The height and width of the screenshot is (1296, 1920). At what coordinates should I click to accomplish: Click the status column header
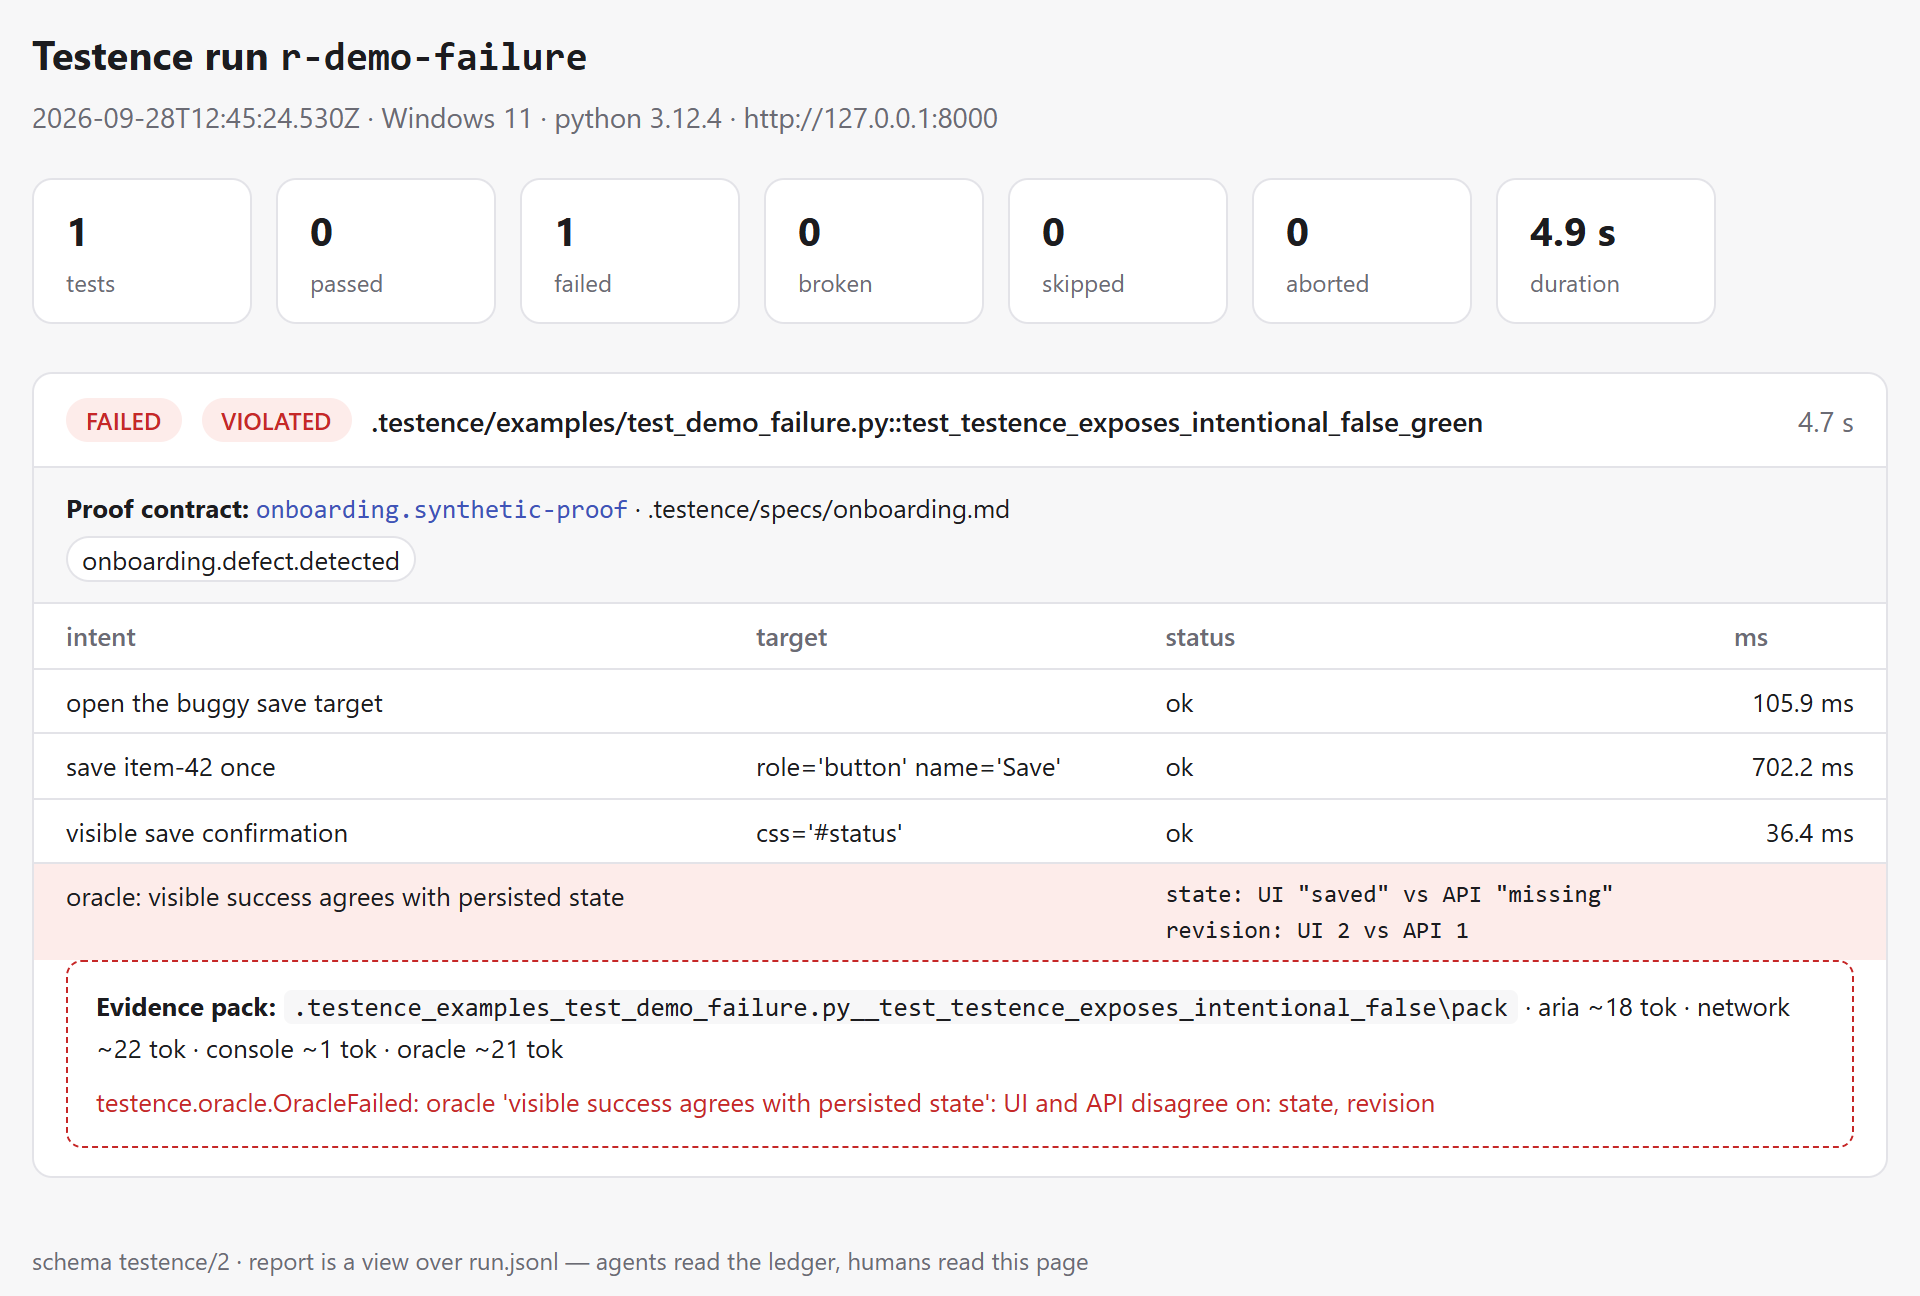click(x=1200, y=638)
